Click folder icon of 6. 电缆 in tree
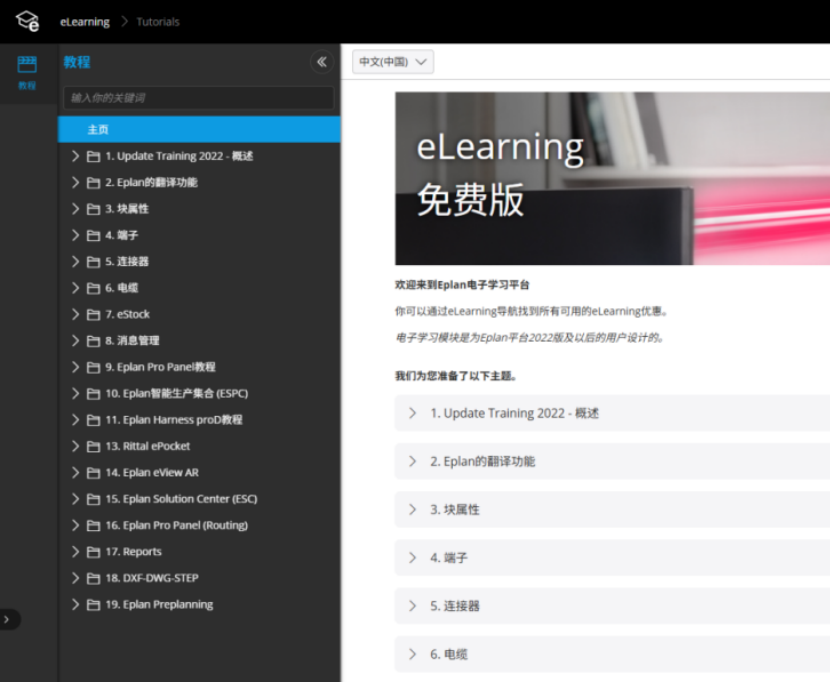The height and width of the screenshot is (683, 830). 93,288
